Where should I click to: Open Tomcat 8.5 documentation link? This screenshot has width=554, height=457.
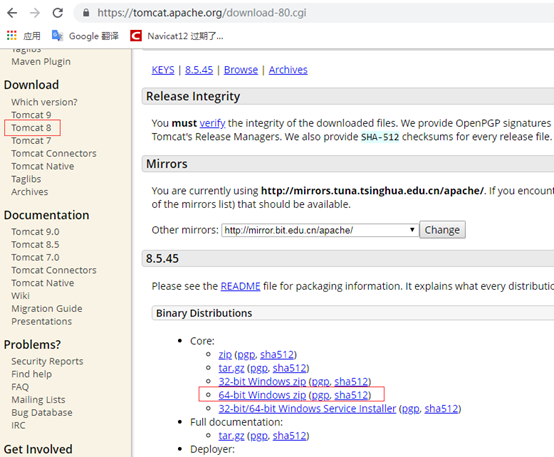click(x=35, y=245)
